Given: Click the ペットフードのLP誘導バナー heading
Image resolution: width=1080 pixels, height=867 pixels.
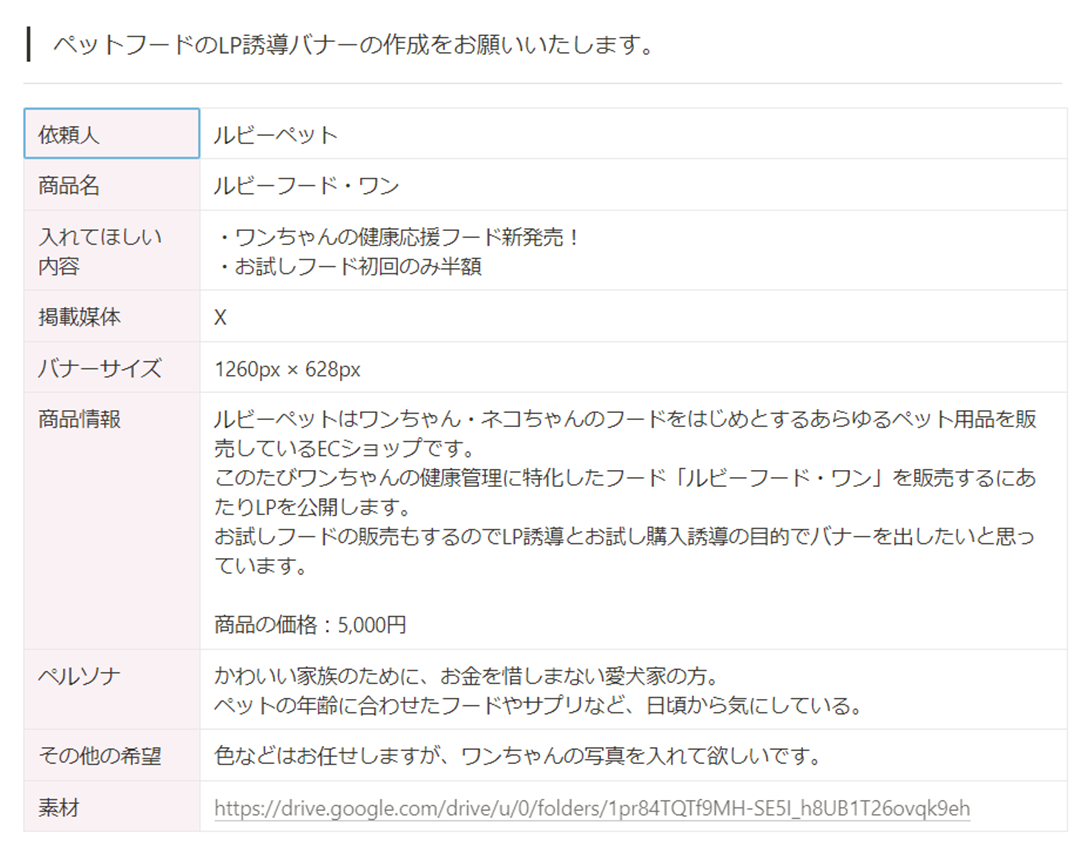Looking at the screenshot, I should pos(352,45).
